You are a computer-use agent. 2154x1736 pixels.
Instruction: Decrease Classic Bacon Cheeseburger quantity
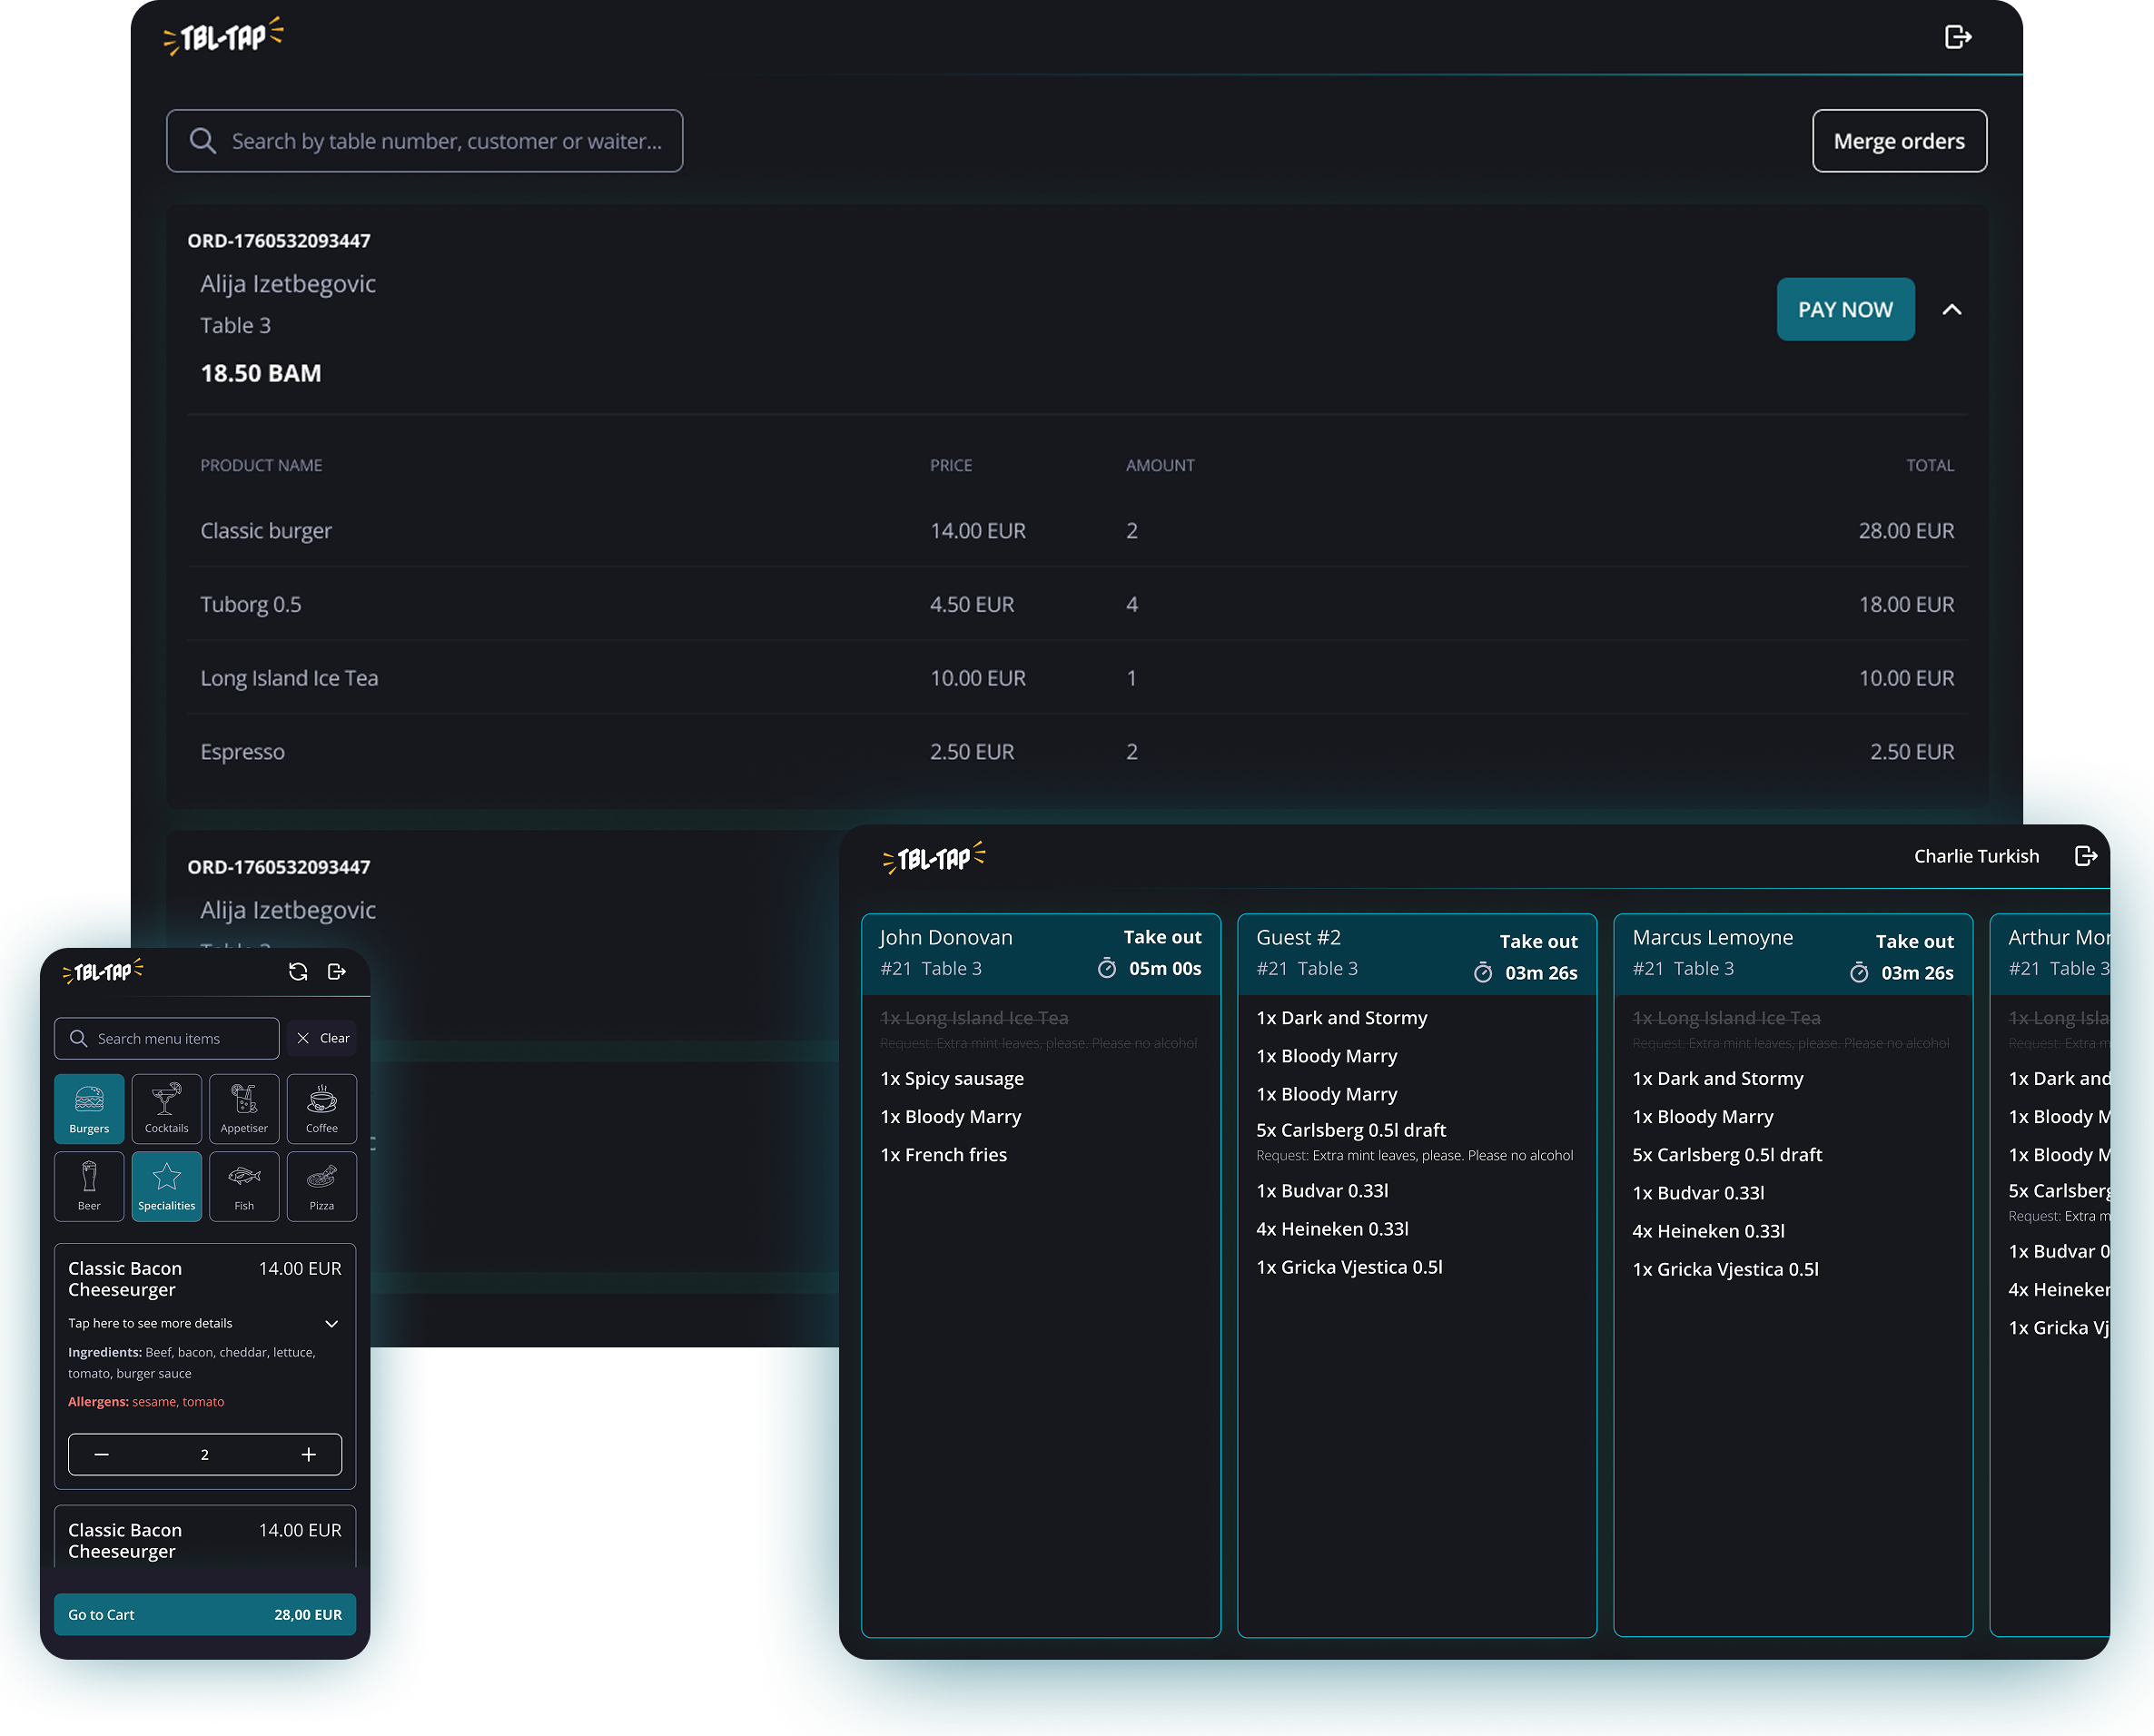[101, 1454]
